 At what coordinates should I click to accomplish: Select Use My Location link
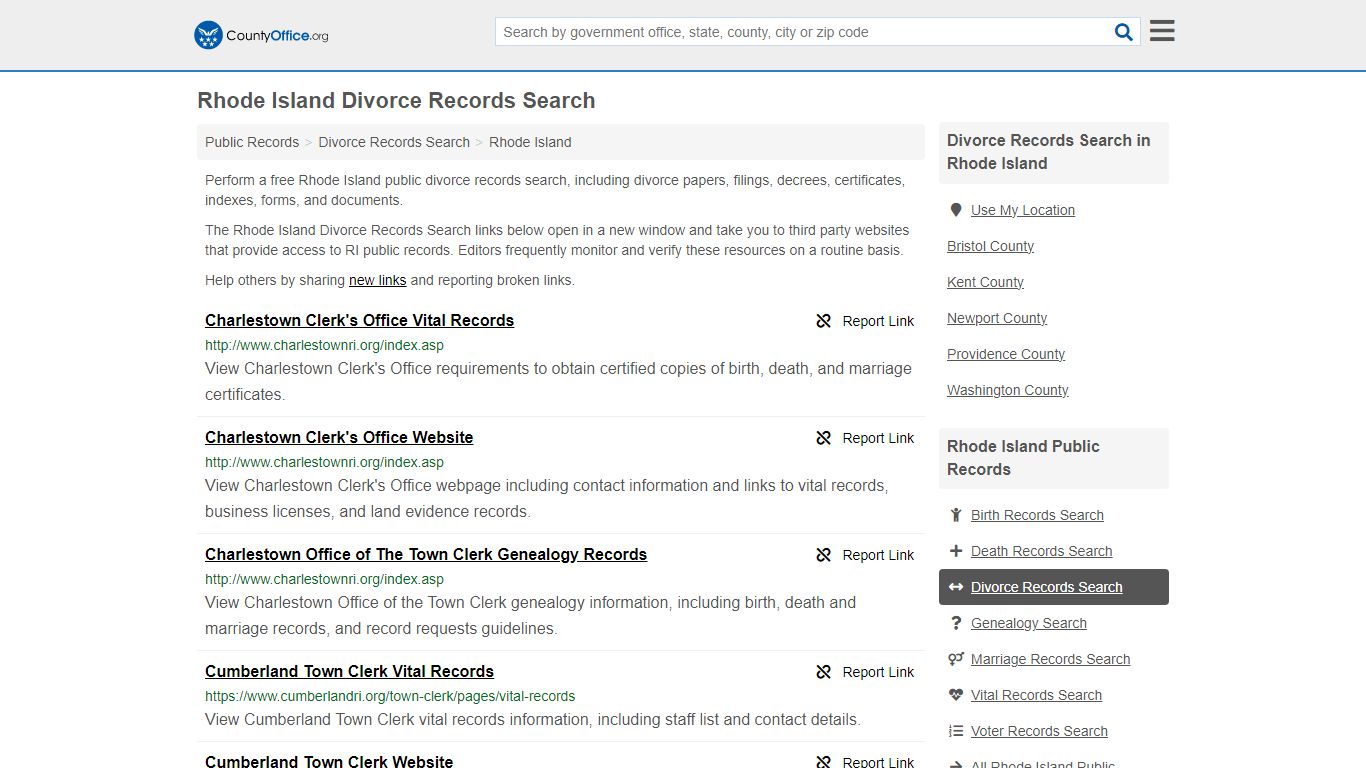pos(1023,210)
